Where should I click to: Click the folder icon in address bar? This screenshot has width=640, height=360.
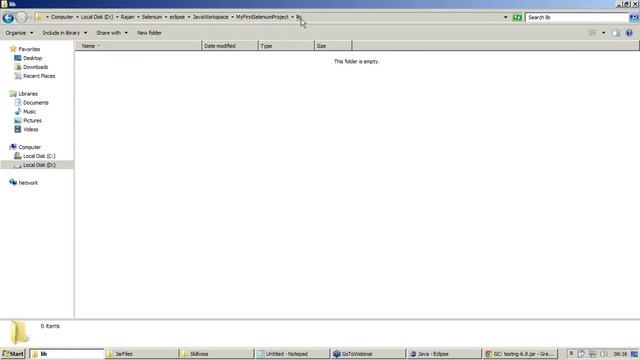point(39,17)
